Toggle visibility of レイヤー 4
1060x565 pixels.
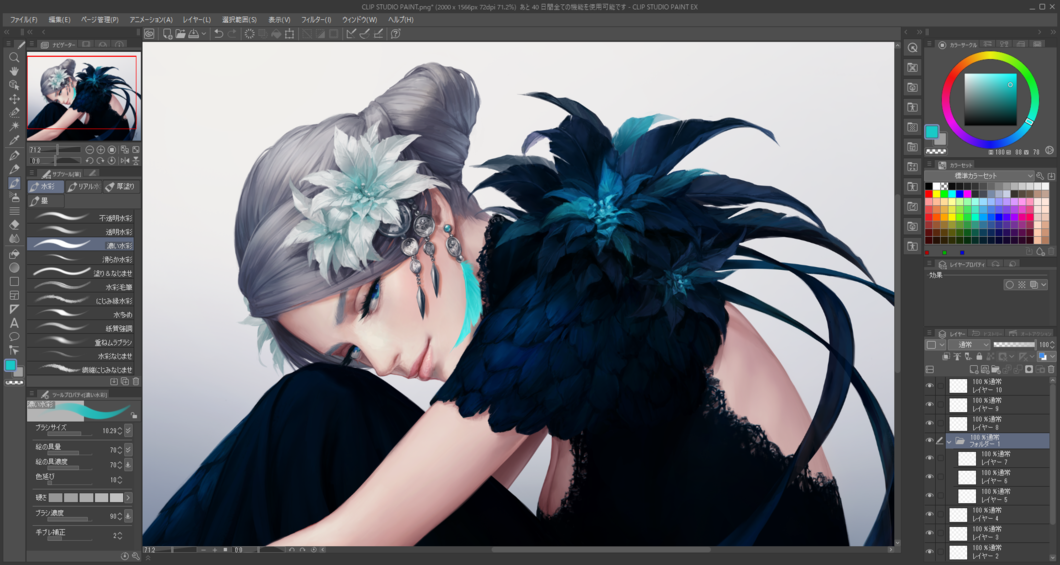point(930,514)
